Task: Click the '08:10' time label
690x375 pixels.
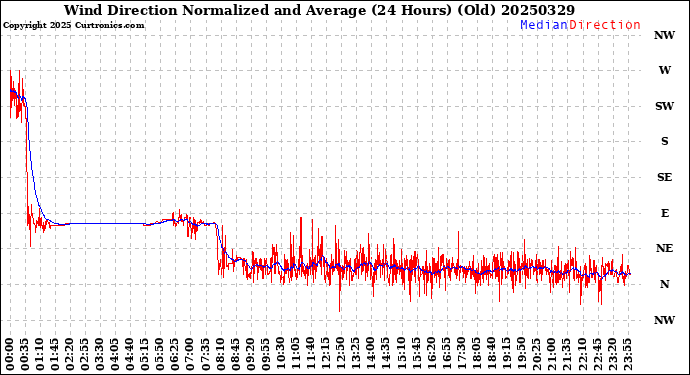Action: click(220, 354)
